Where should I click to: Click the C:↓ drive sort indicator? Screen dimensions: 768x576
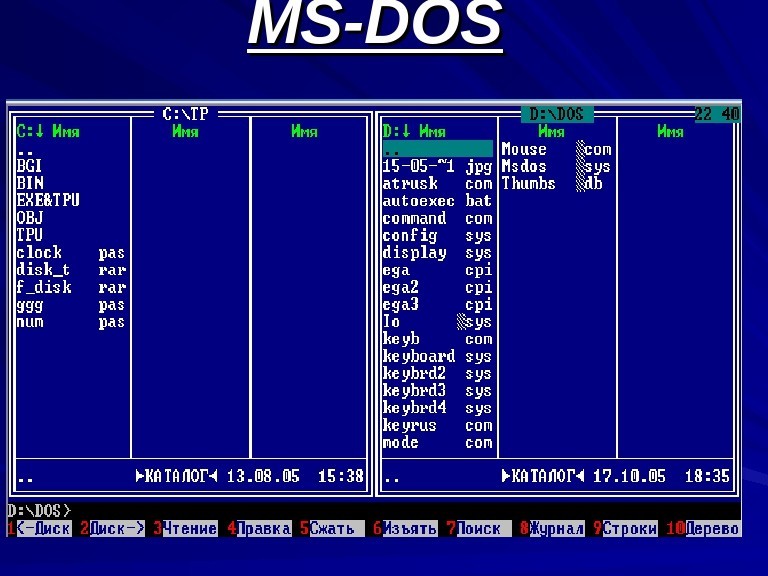tap(30, 131)
